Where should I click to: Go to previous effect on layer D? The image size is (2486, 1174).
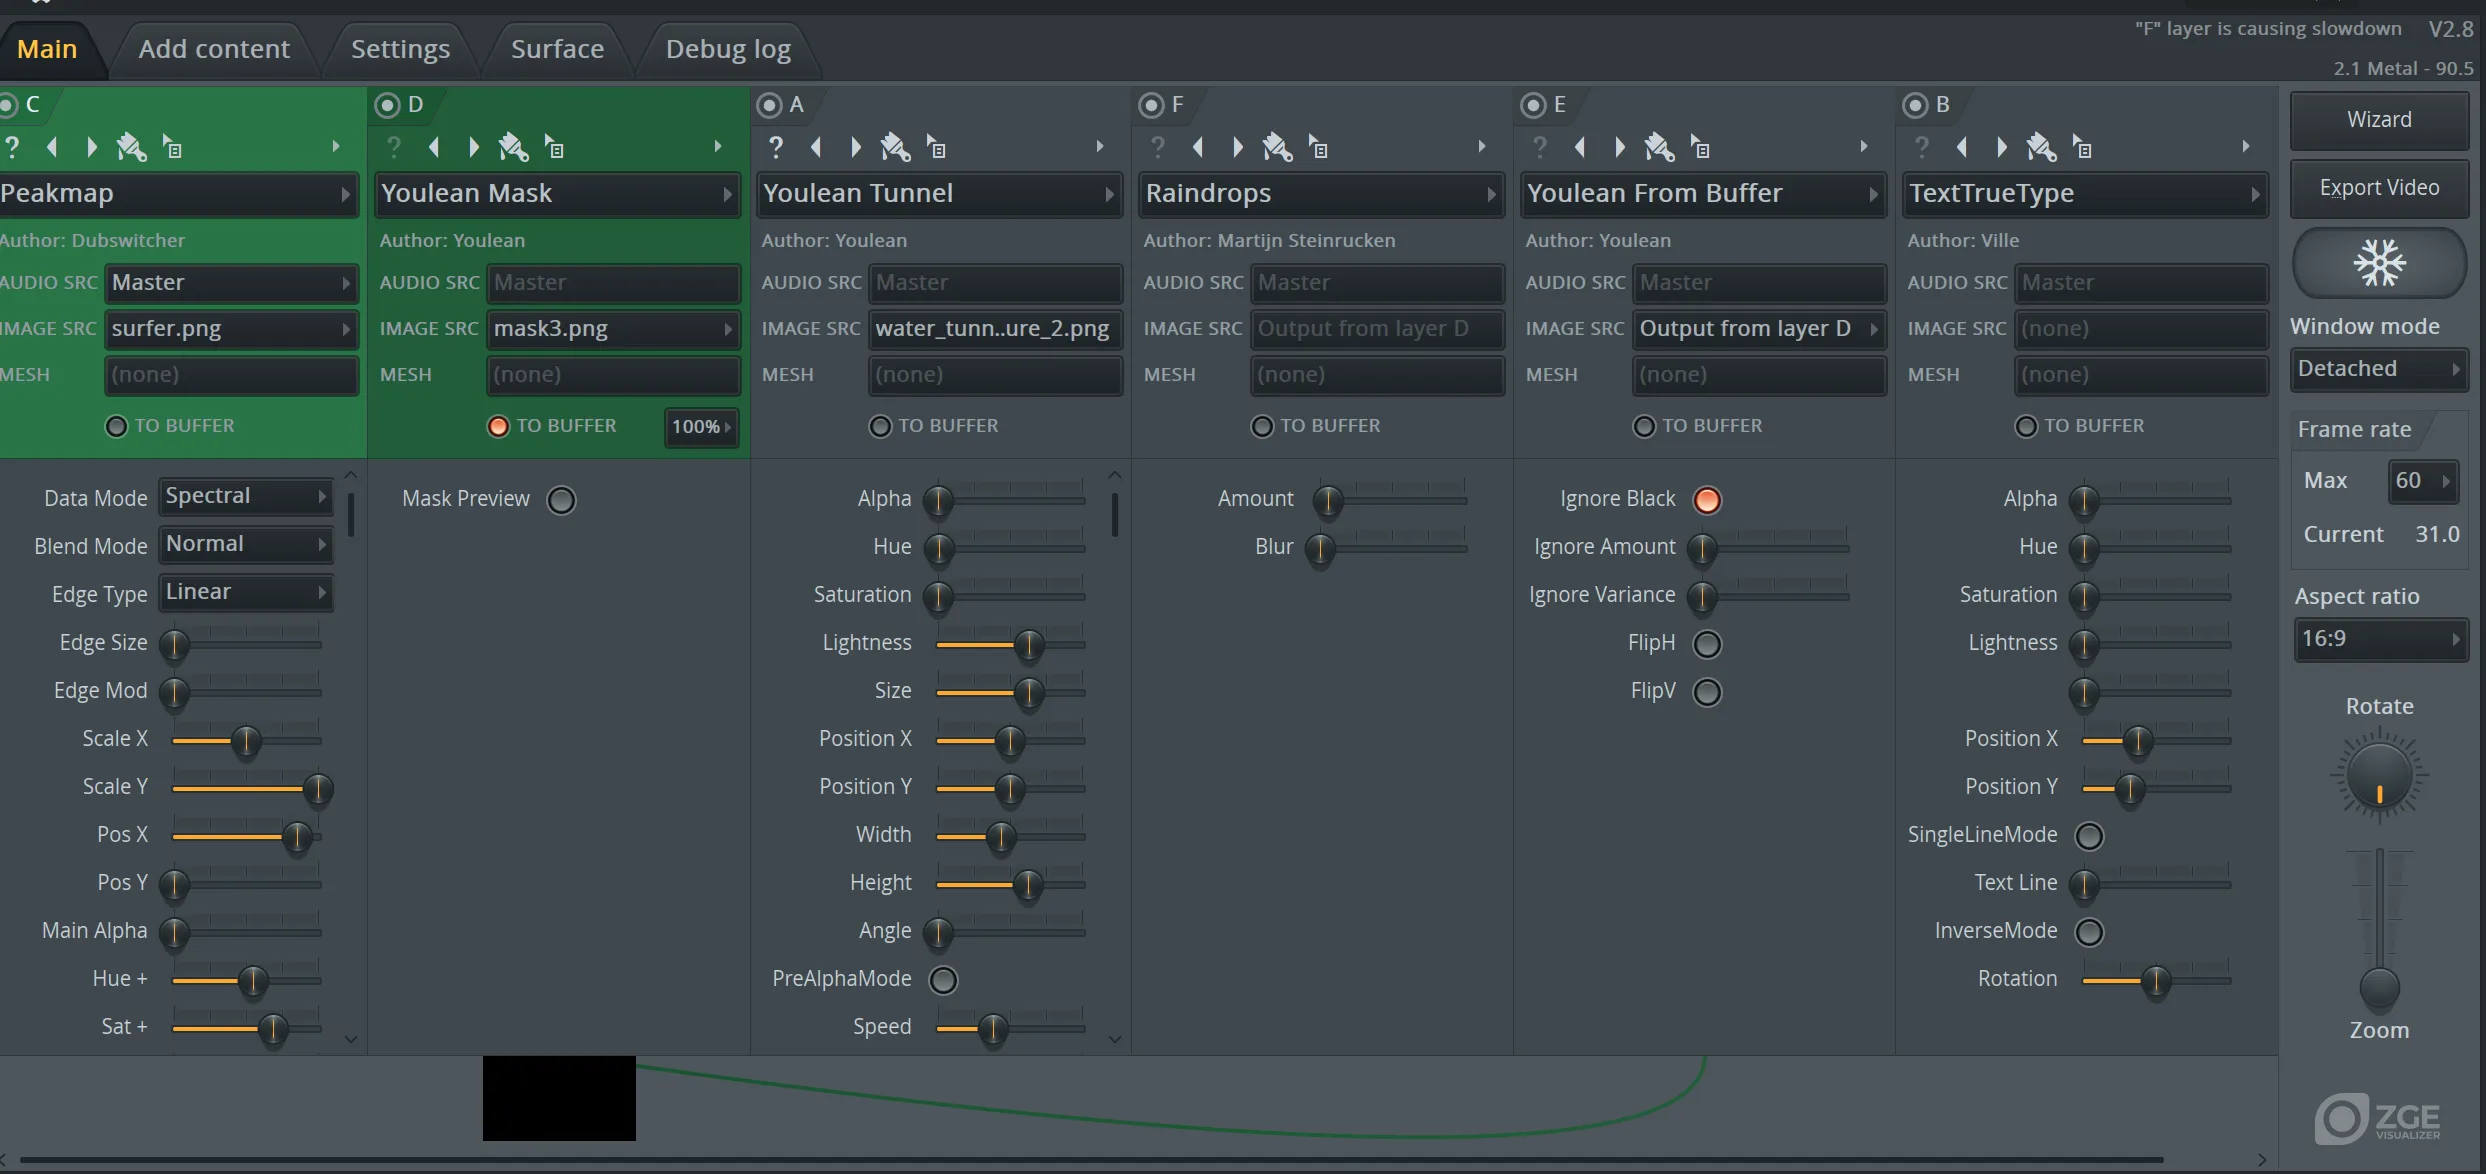pos(434,147)
